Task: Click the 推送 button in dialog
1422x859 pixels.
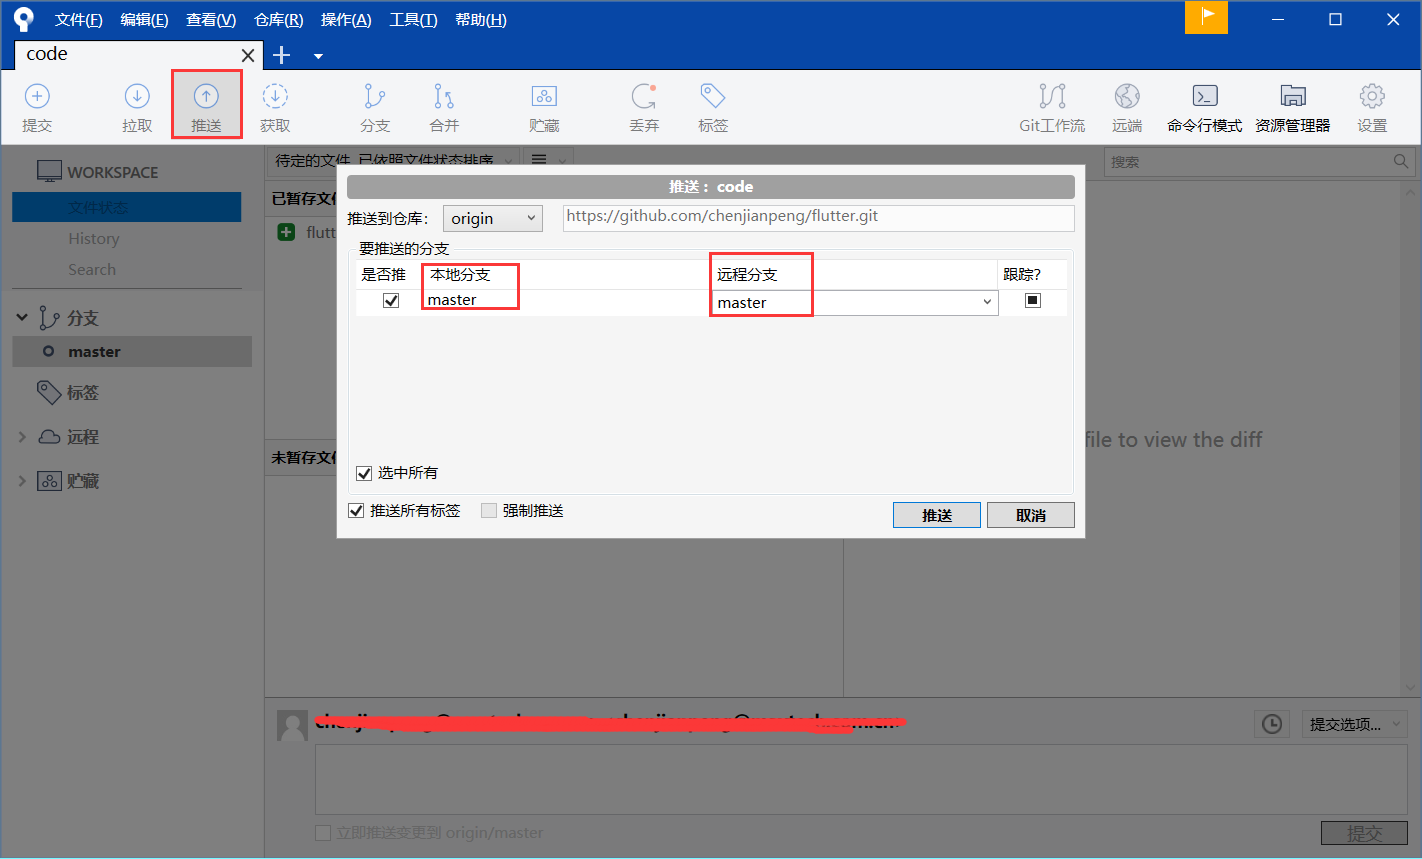Action: tap(936, 514)
